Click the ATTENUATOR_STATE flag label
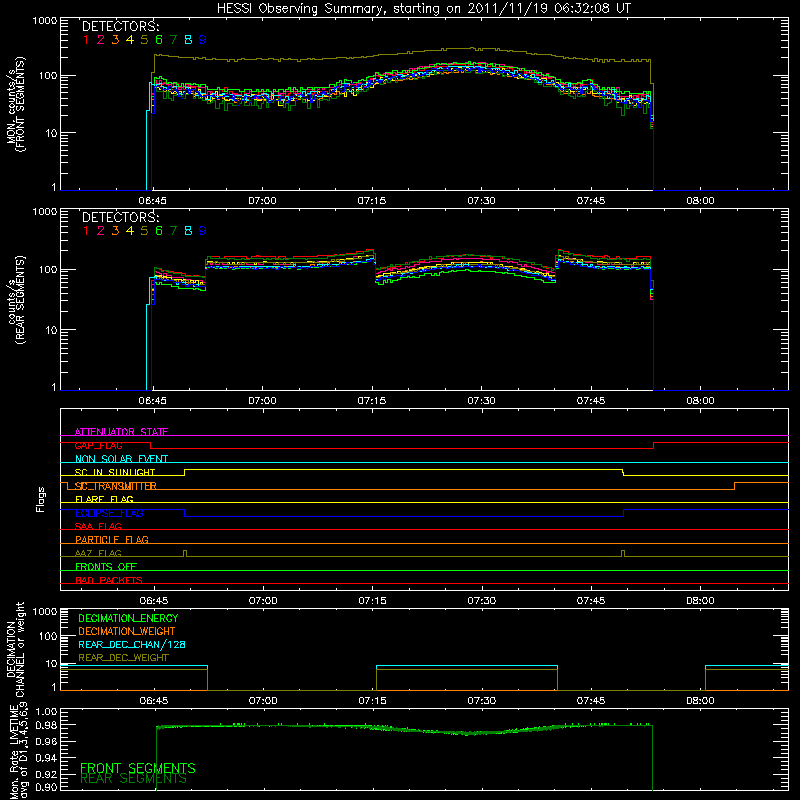Screen dimensions: 800x800 (121, 432)
